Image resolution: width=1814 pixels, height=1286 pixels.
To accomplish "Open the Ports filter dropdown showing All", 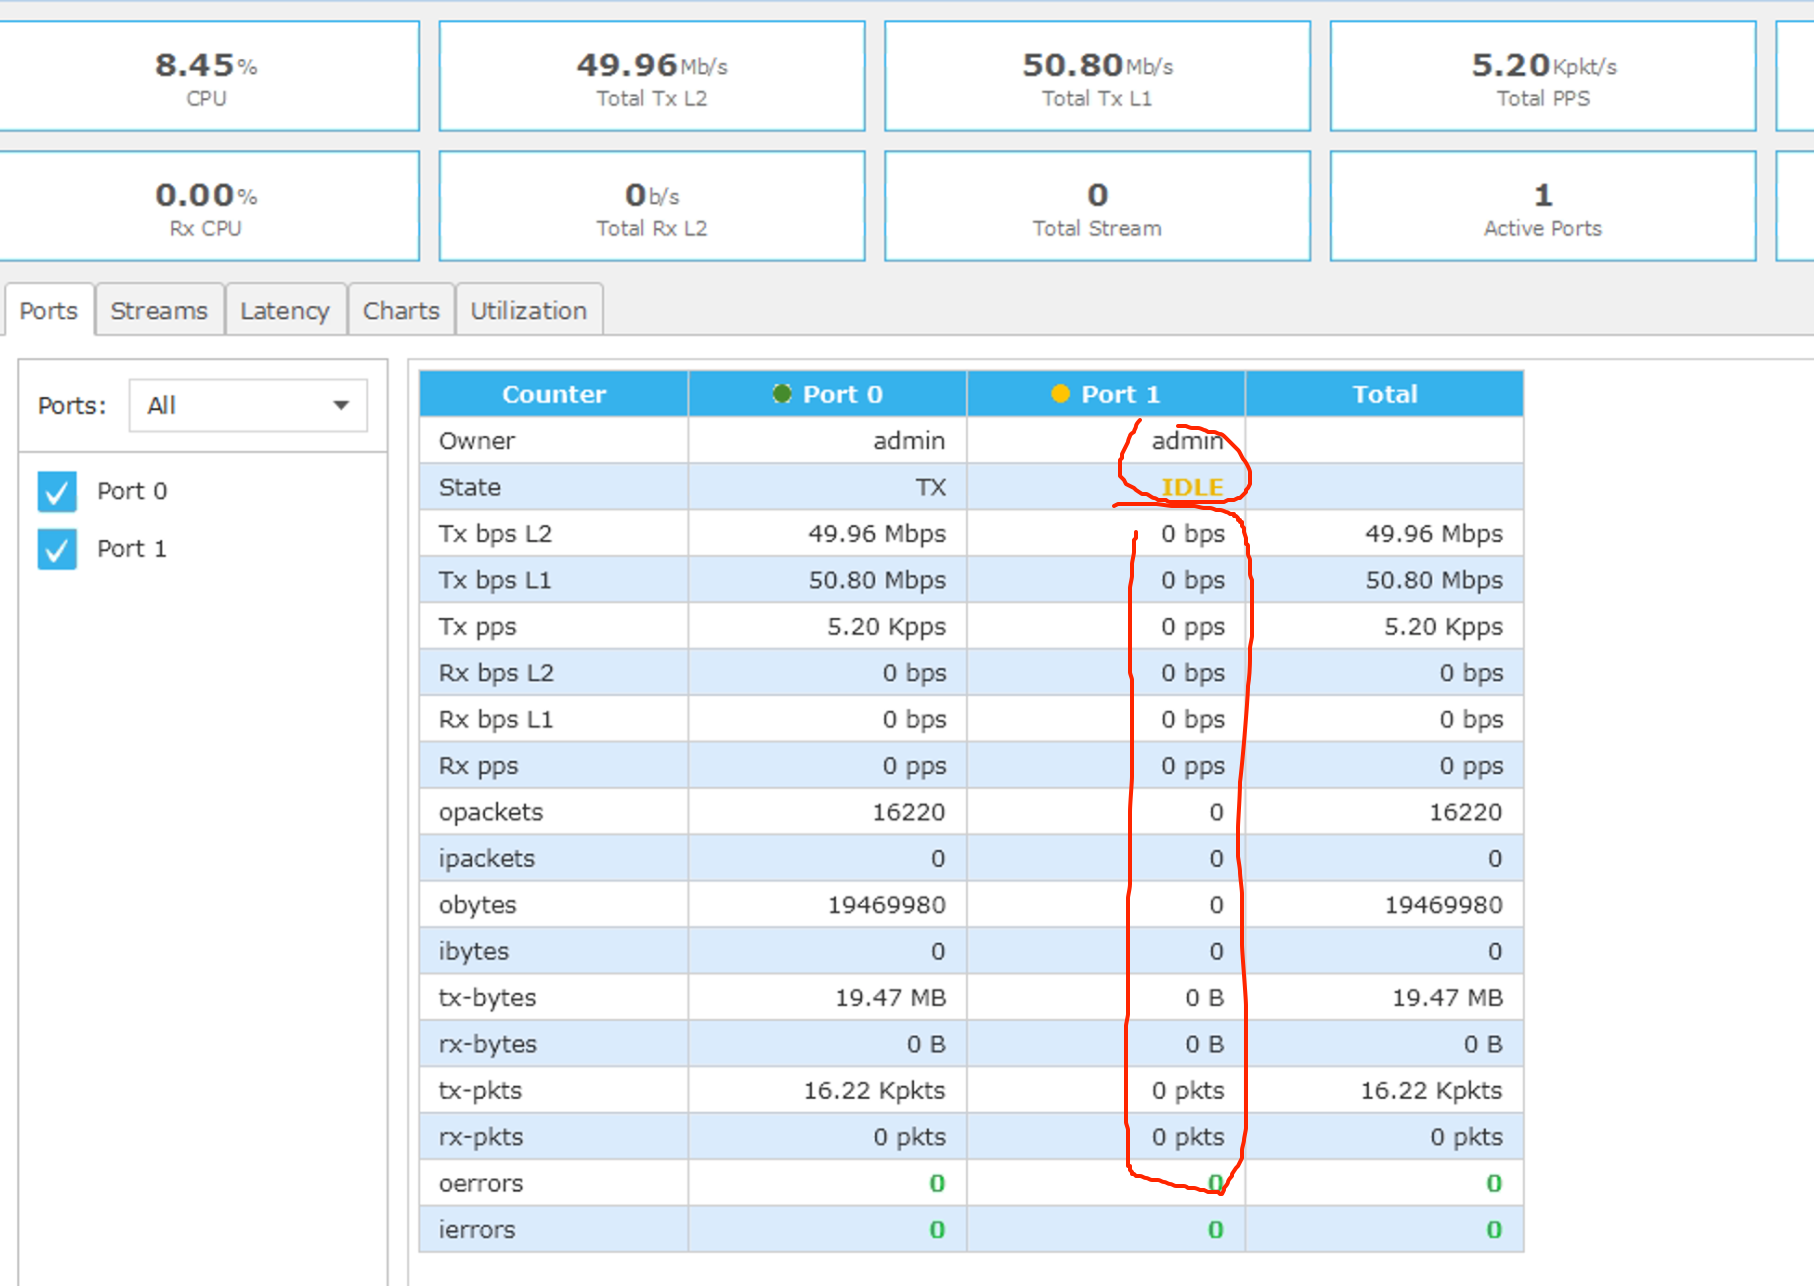I will pyautogui.click(x=247, y=405).
